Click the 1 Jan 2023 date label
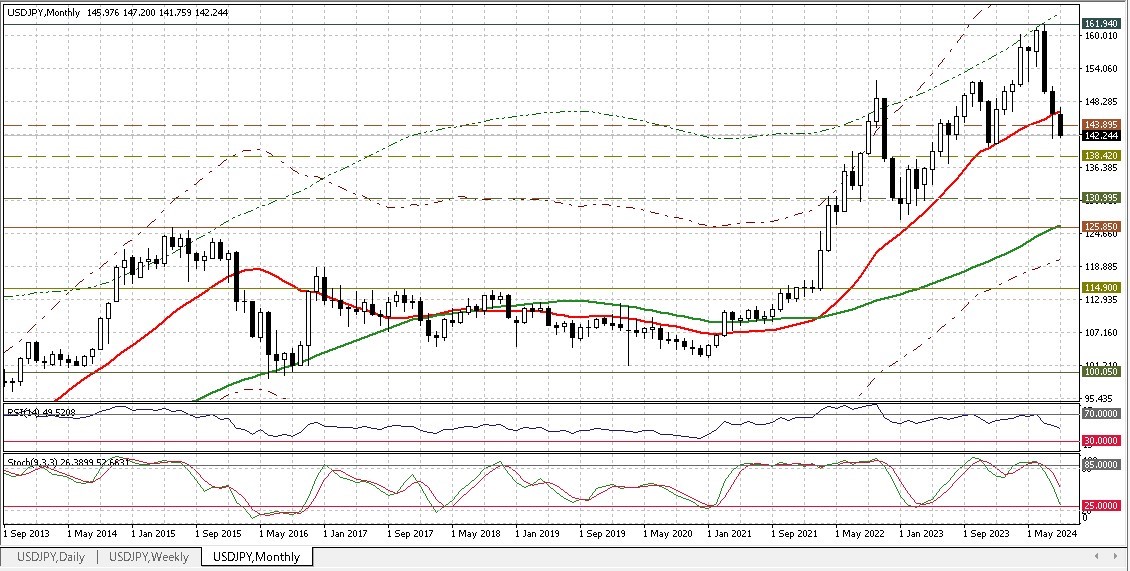The image size is (1130, 571). [x=922, y=534]
